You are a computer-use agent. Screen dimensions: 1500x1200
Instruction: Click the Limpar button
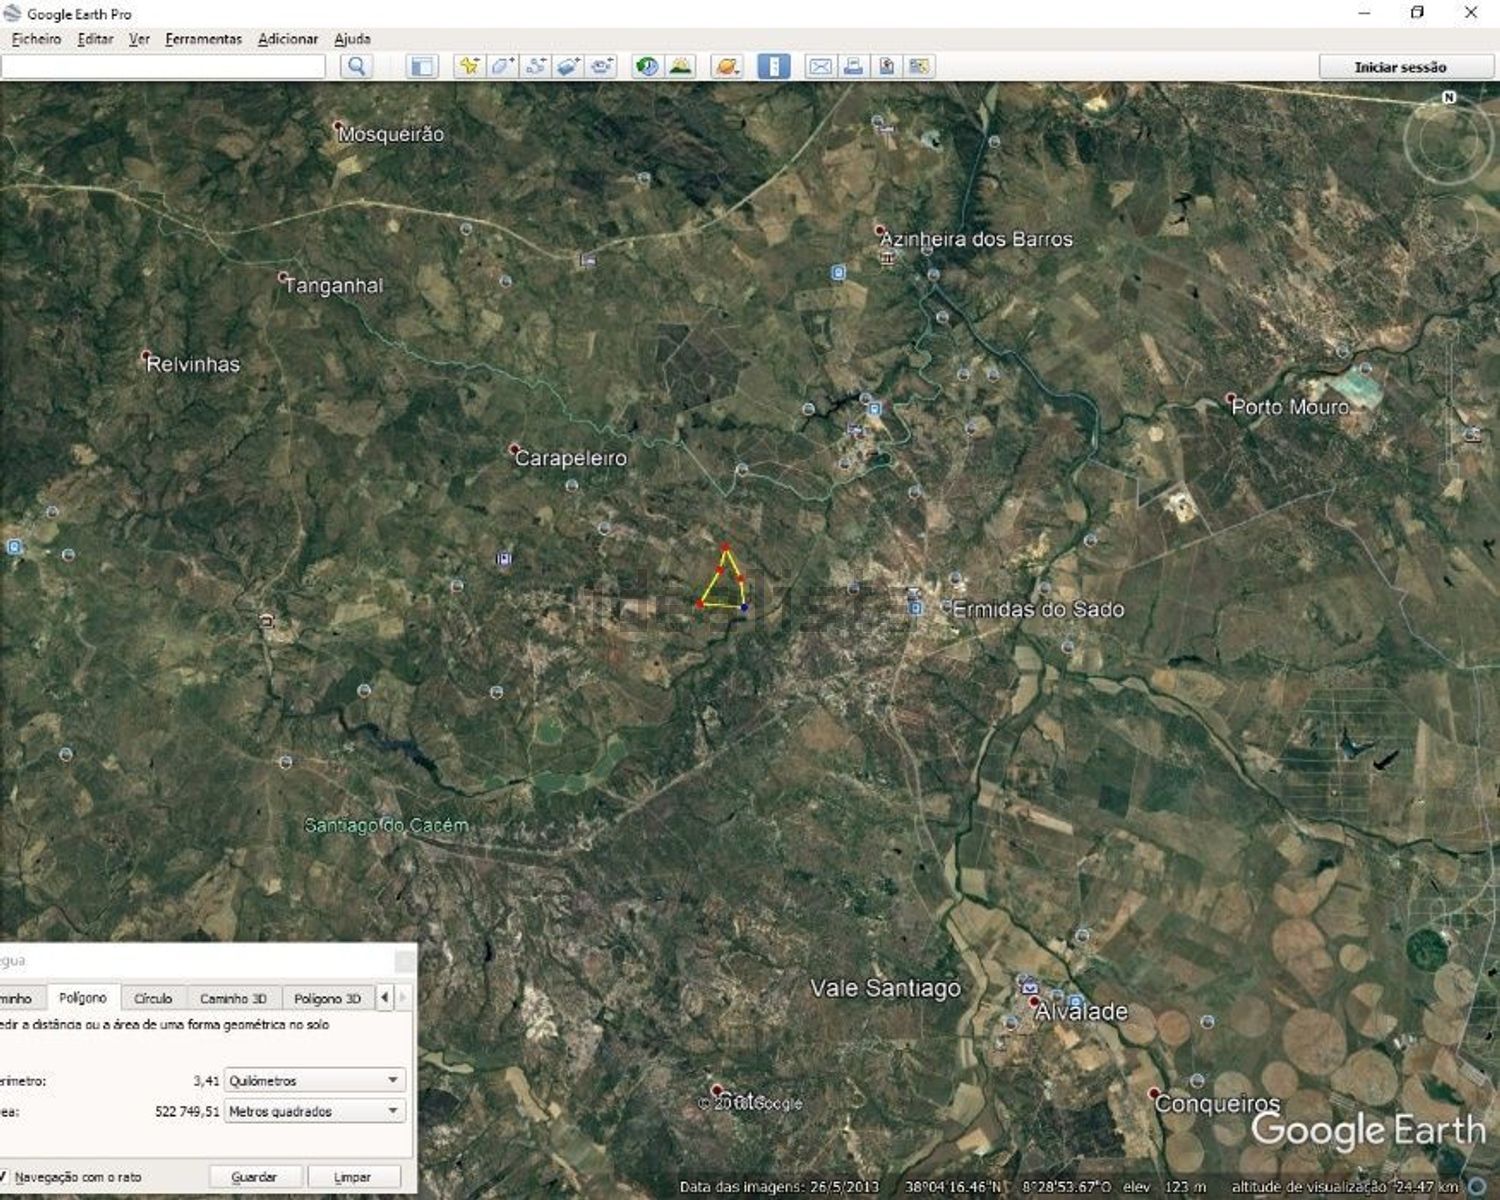pos(352,1177)
